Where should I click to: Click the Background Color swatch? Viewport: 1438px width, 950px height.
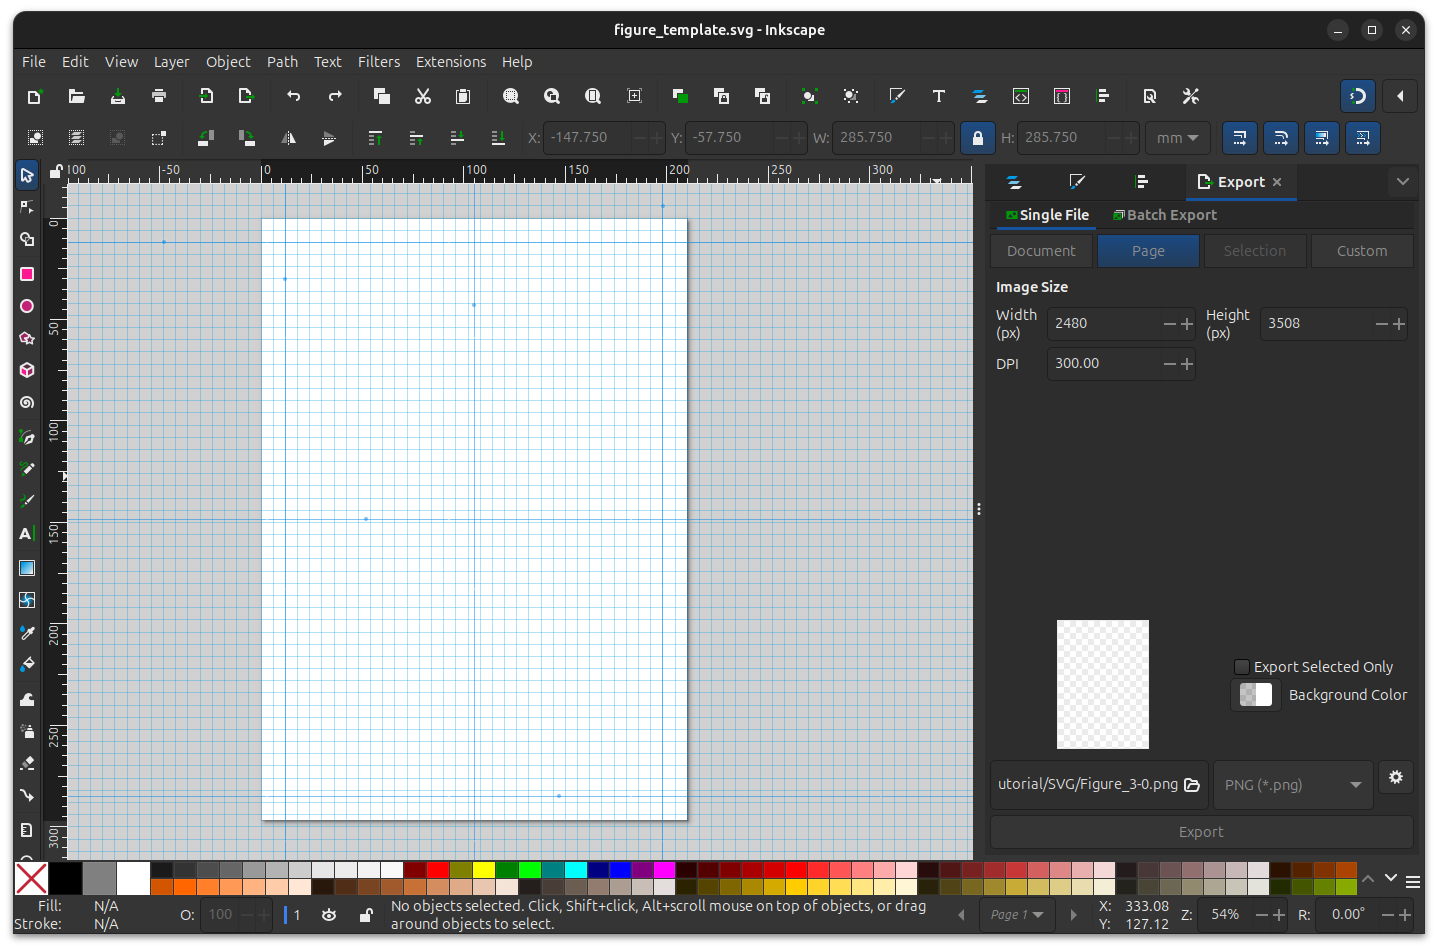(1255, 695)
